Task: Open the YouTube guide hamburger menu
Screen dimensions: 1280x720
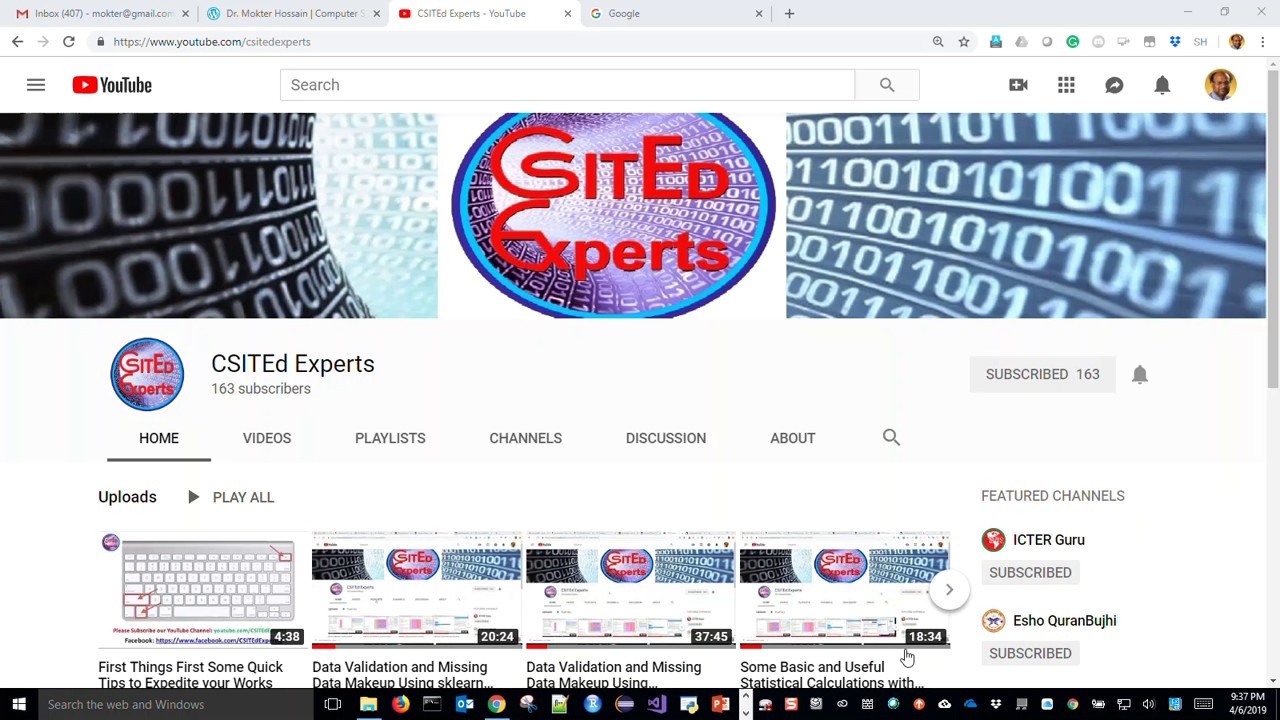Action: point(36,85)
